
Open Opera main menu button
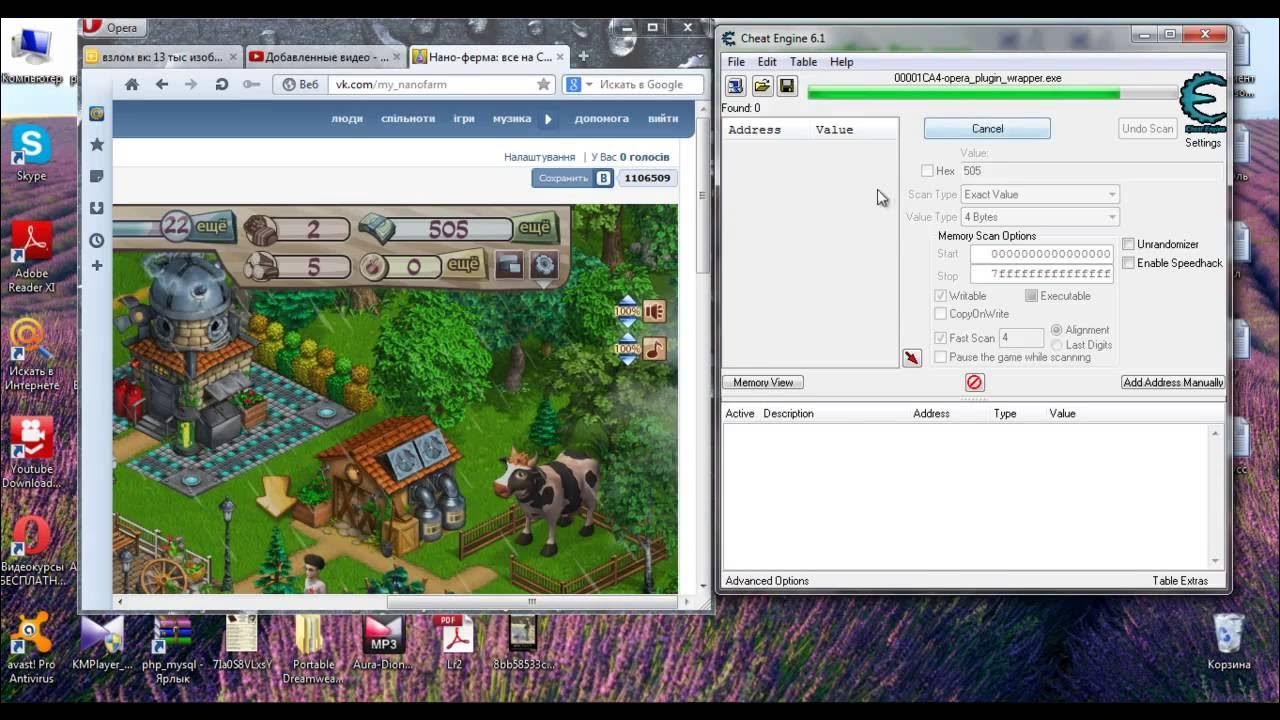113,28
